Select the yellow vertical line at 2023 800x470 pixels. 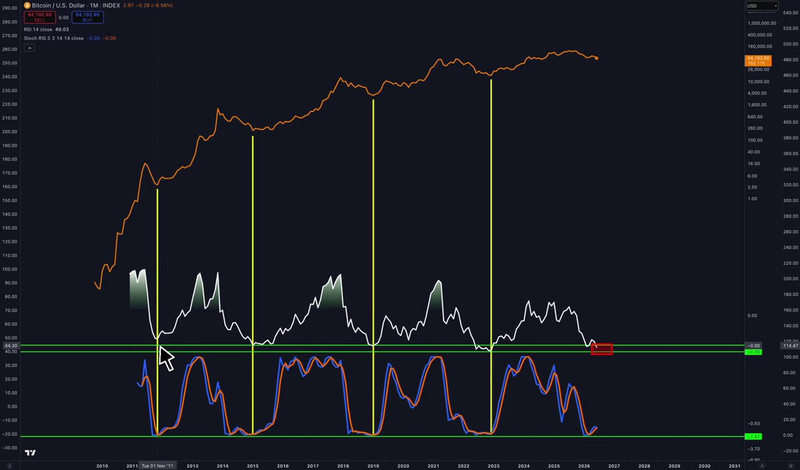click(491, 256)
